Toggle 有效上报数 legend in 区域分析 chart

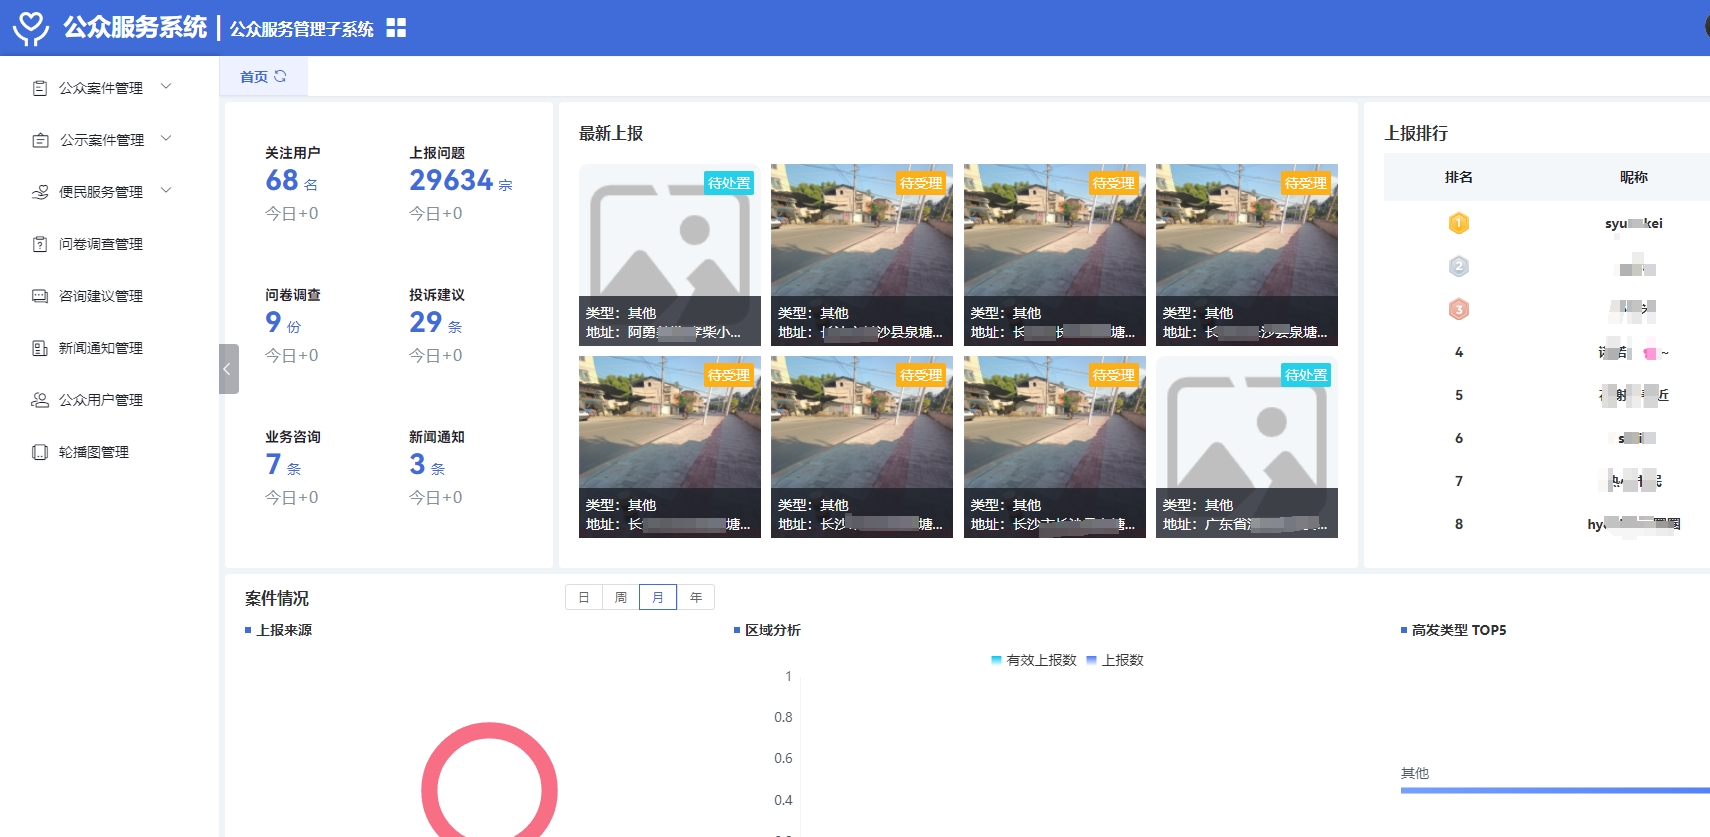click(x=1033, y=660)
